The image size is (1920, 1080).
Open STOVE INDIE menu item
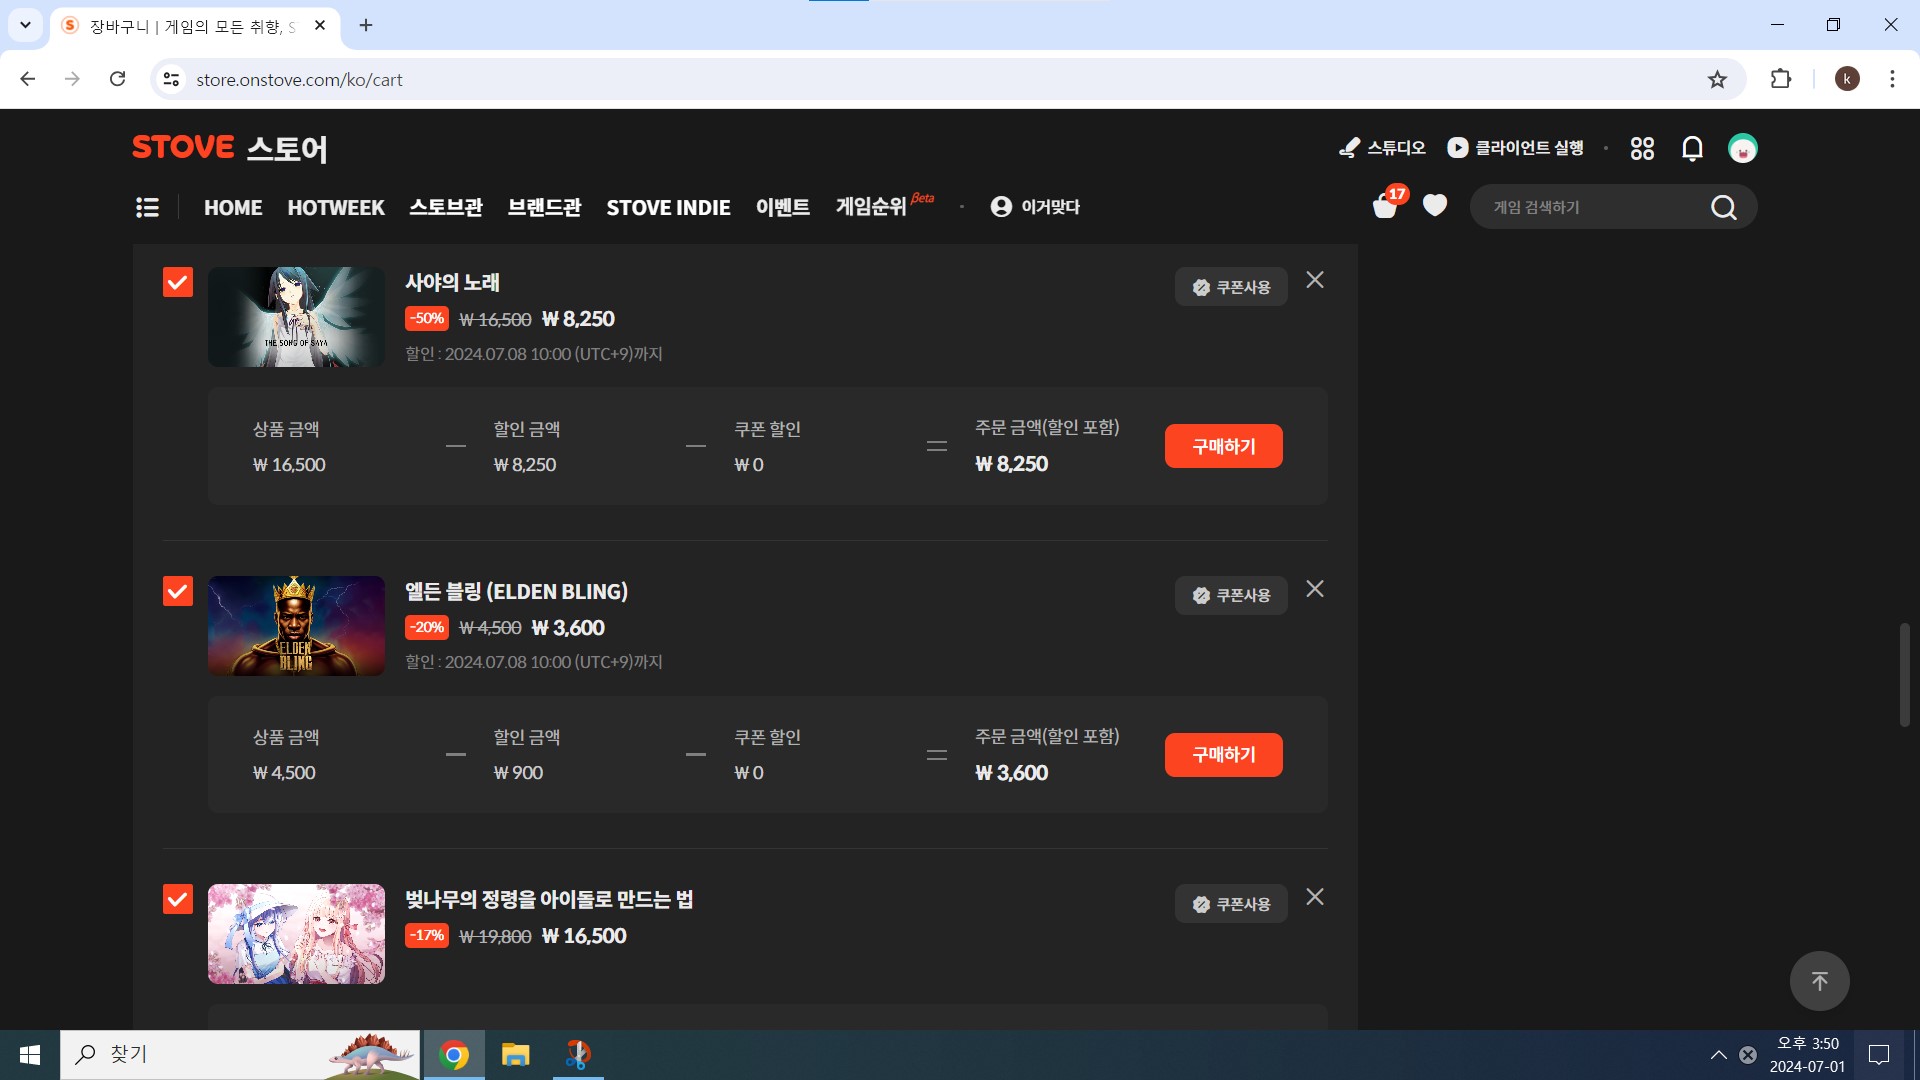pos(668,207)
